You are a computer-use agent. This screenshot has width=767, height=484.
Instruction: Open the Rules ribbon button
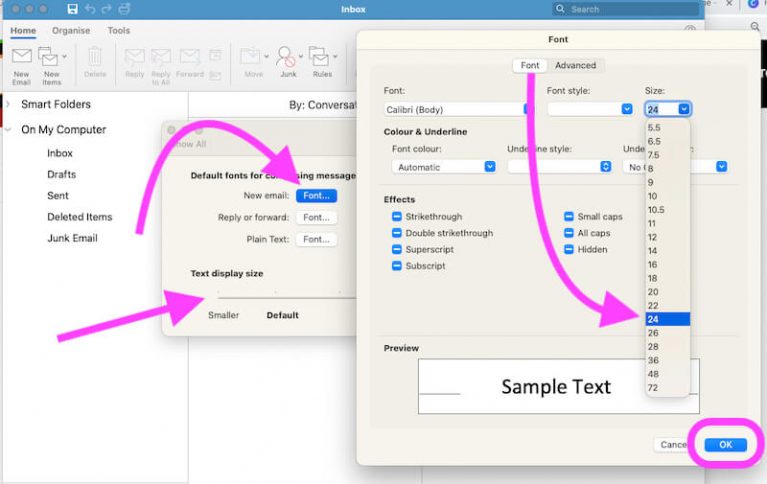[x=322, y=62]
